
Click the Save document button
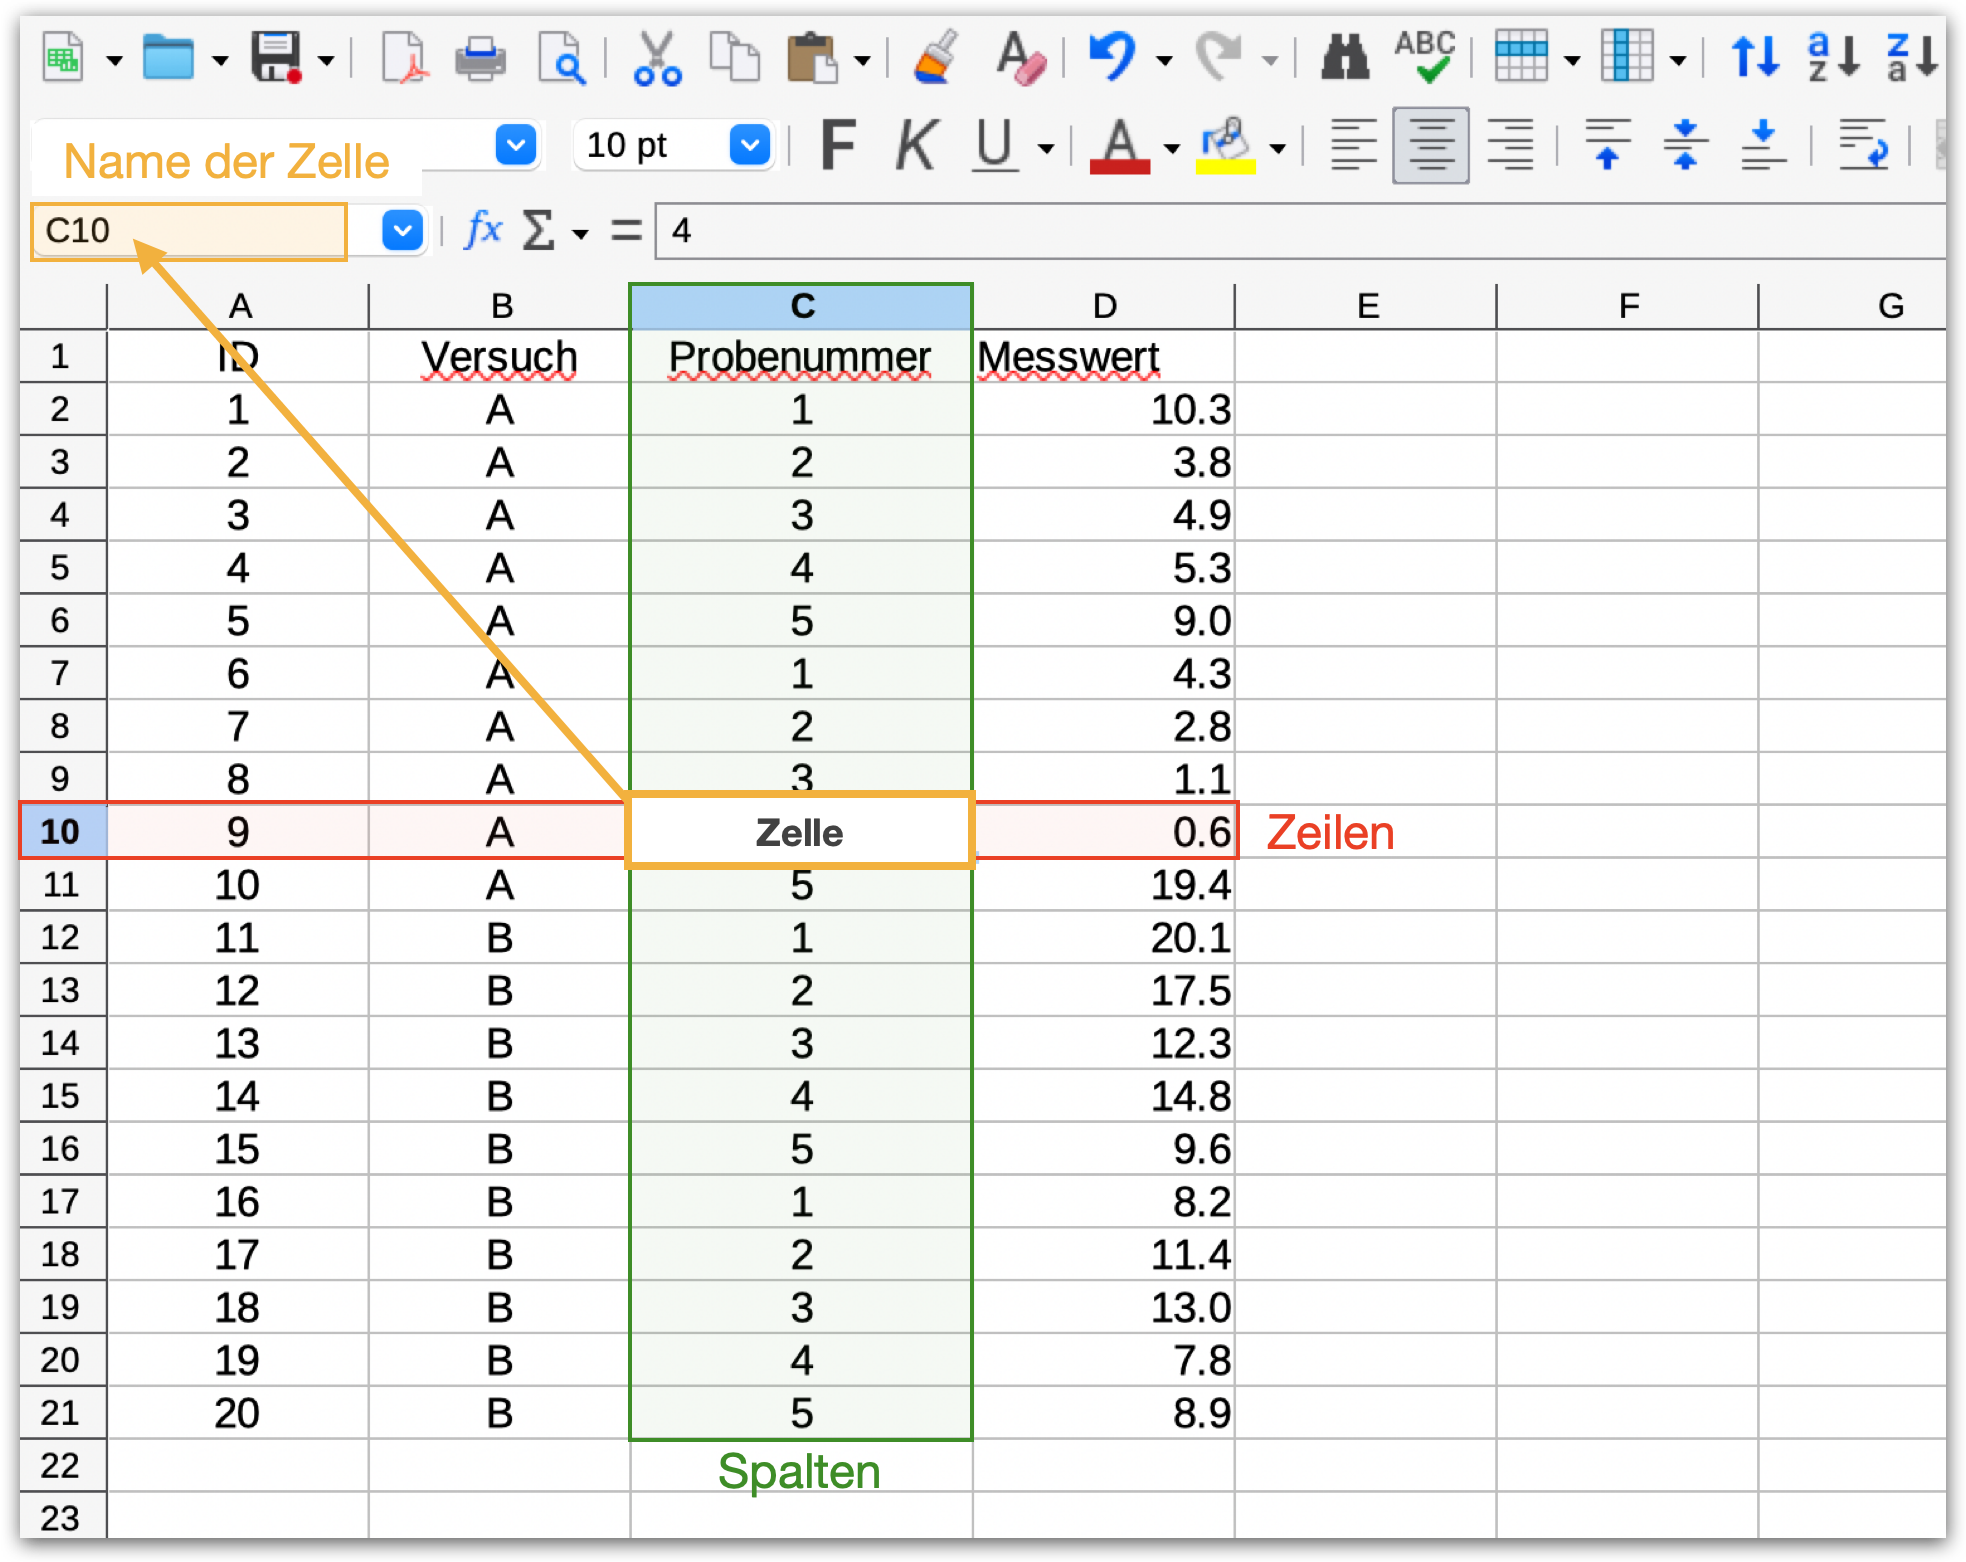tap(276, 58)
